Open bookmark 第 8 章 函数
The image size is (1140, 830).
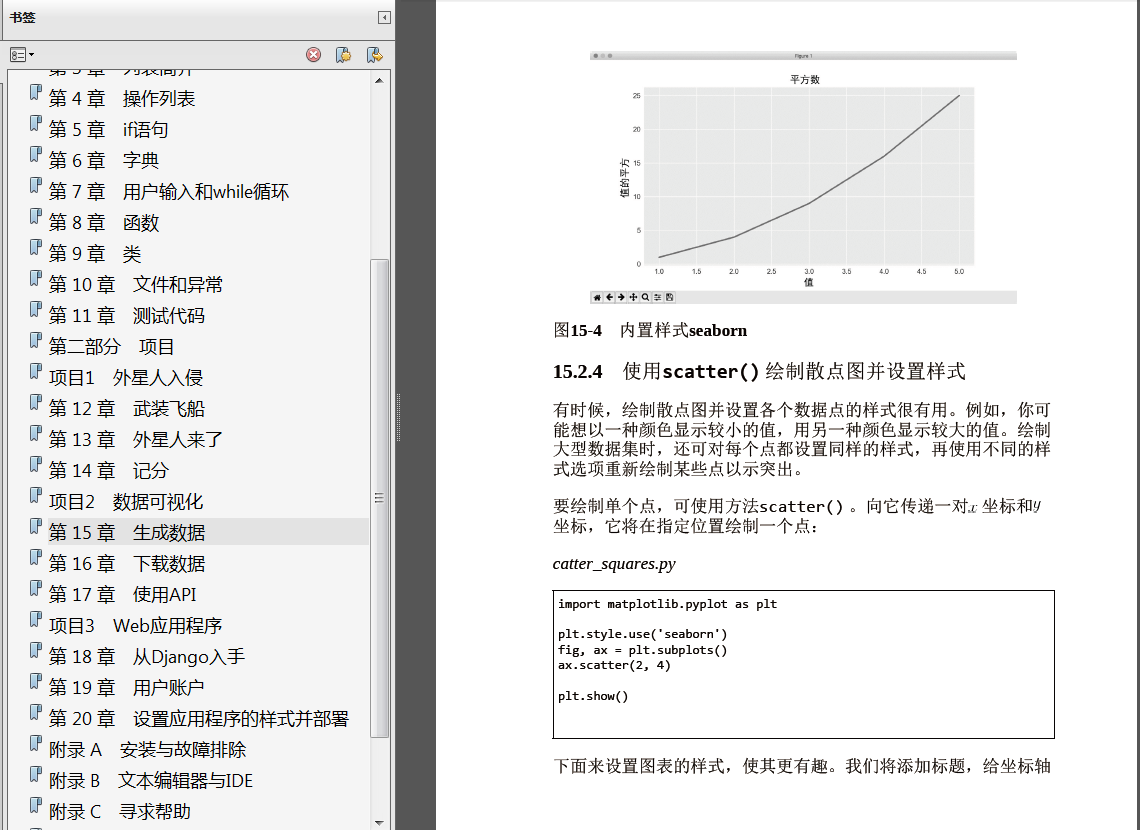(103, 222)
